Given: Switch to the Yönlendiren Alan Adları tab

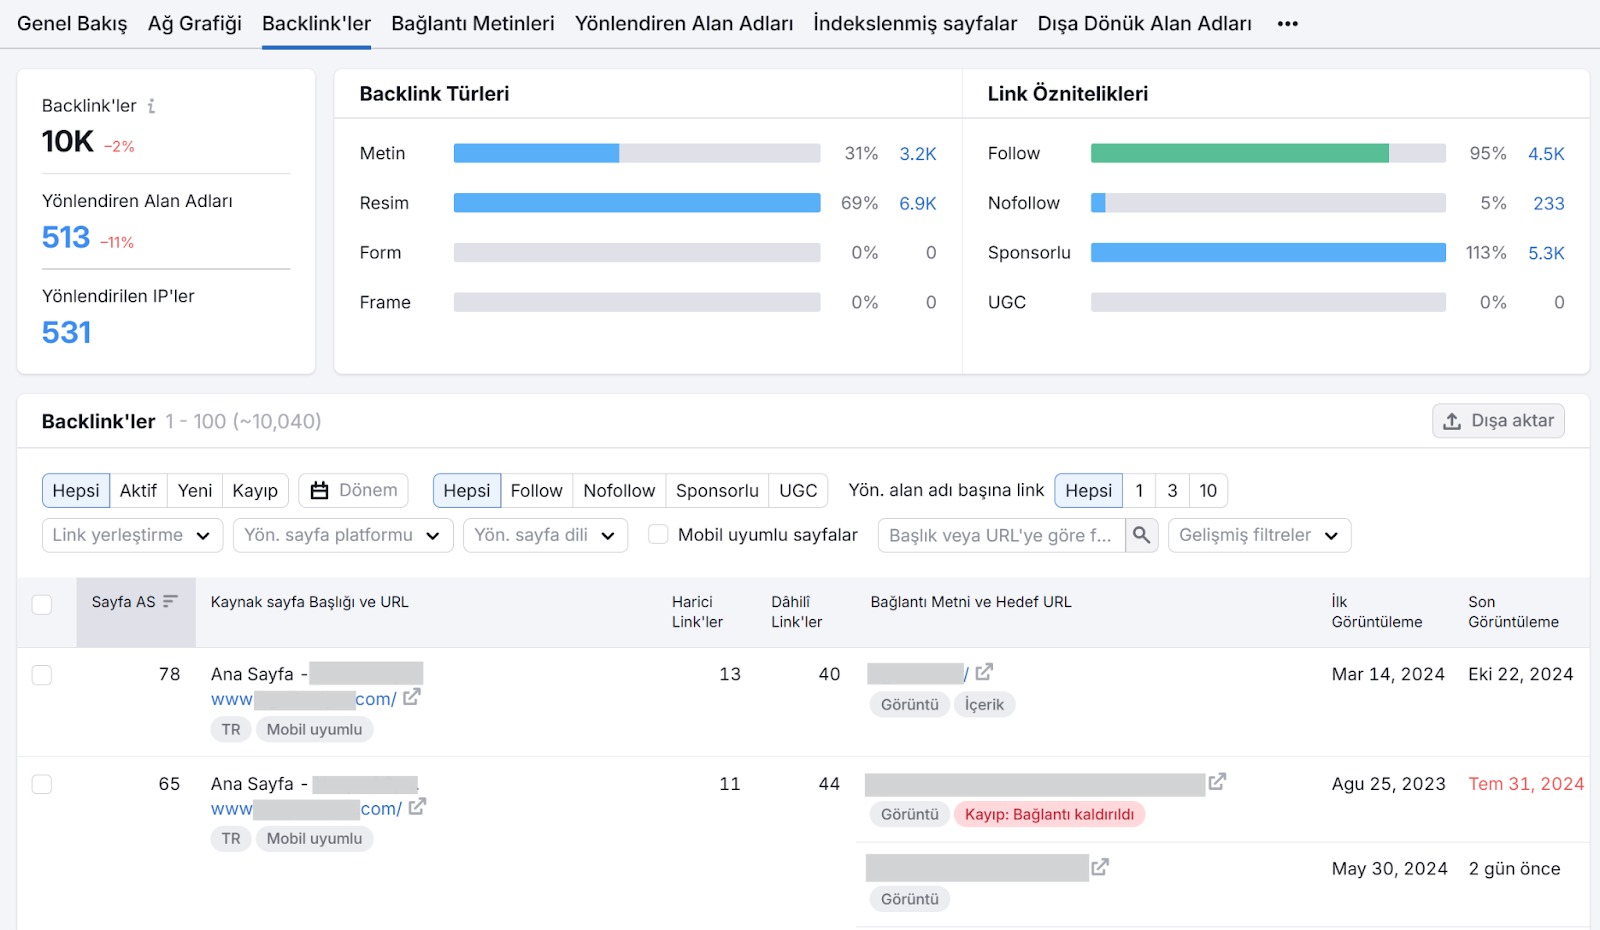Looking at the screenshot, I should 684,24.
